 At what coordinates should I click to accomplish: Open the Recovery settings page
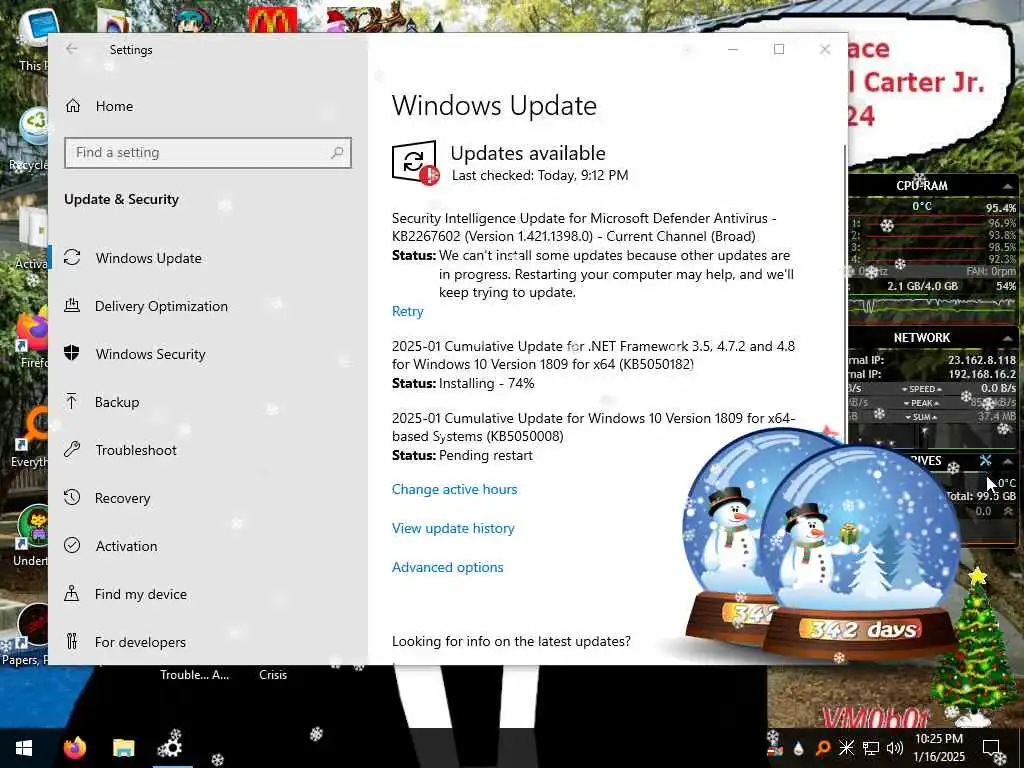coord(122,498)
